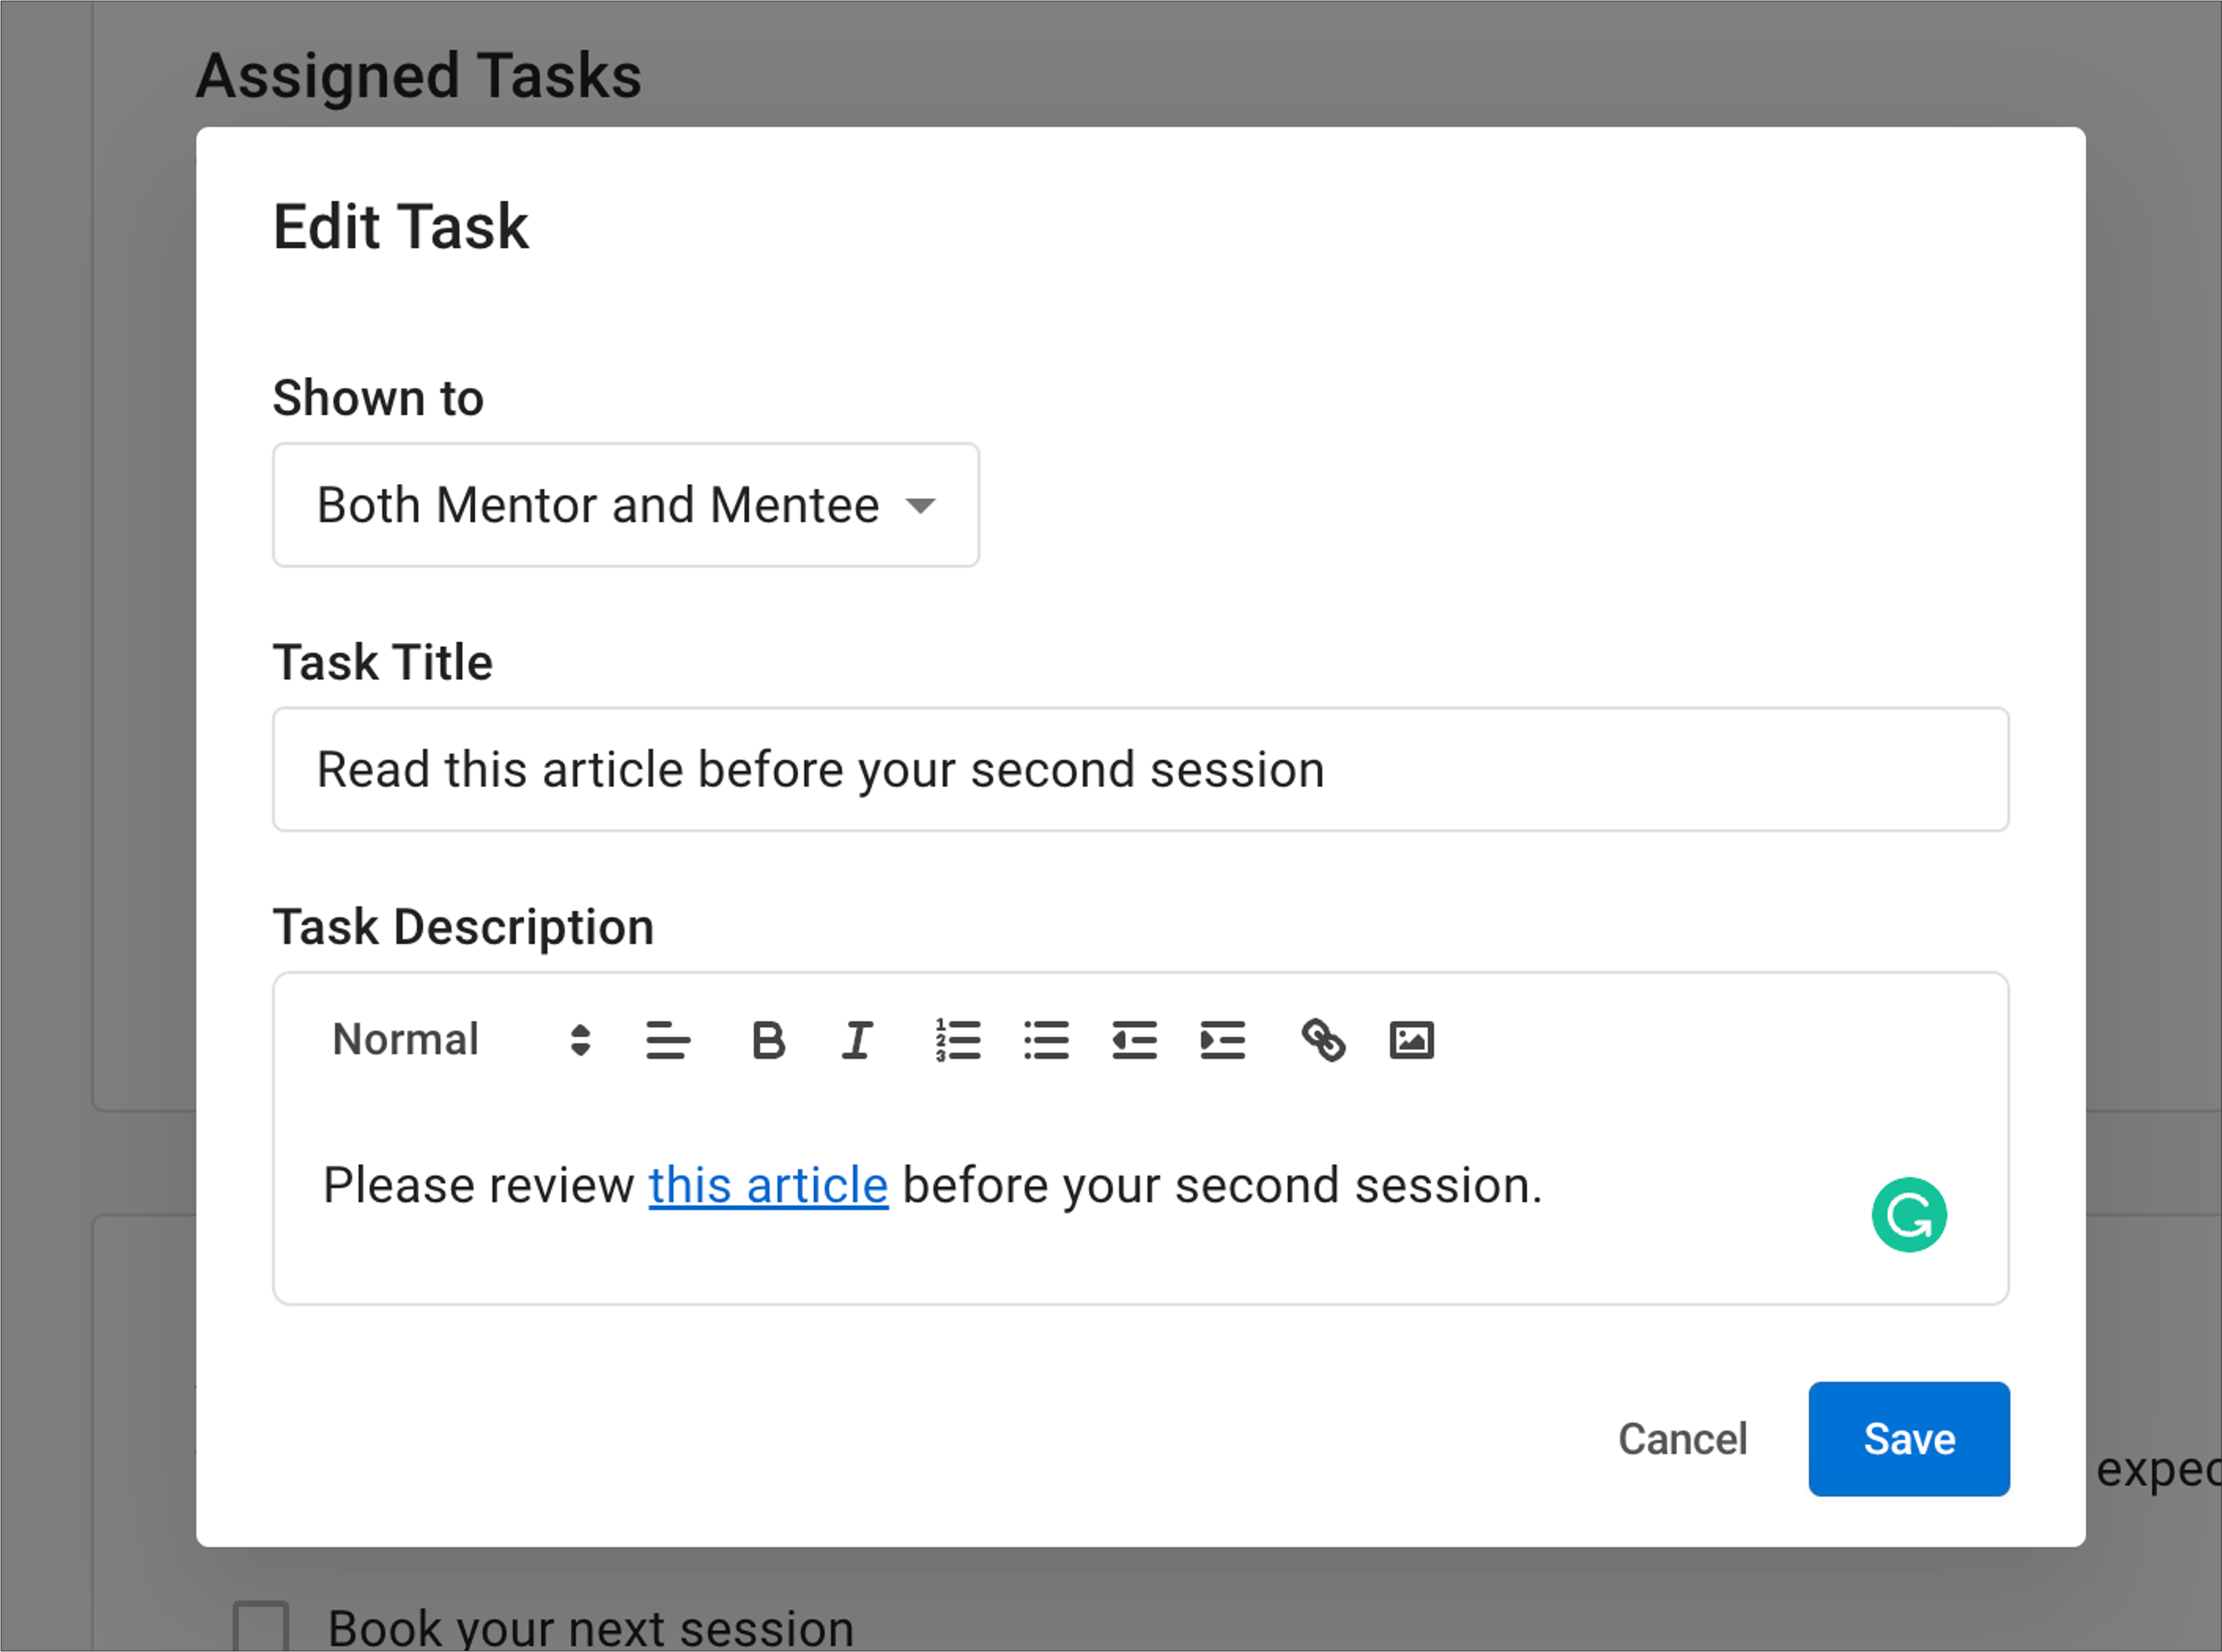The width and height of the screenshot is (2222, 1652).
Task: Cancel editing the task
Action: click(x=1682, y=1439)
